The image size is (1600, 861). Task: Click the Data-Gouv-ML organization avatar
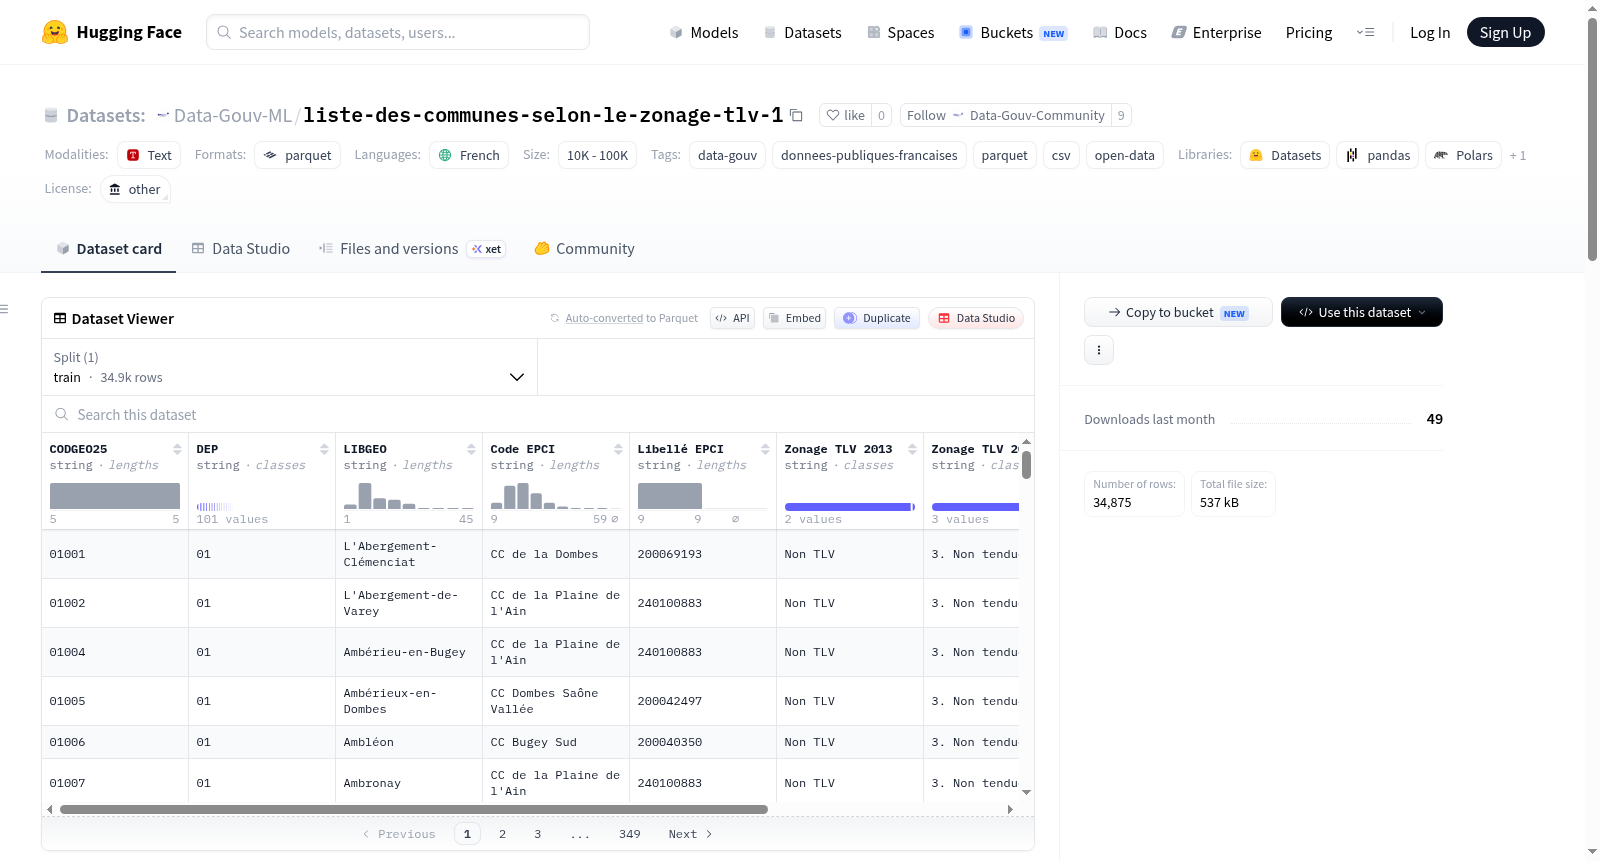tap(163, 115)
